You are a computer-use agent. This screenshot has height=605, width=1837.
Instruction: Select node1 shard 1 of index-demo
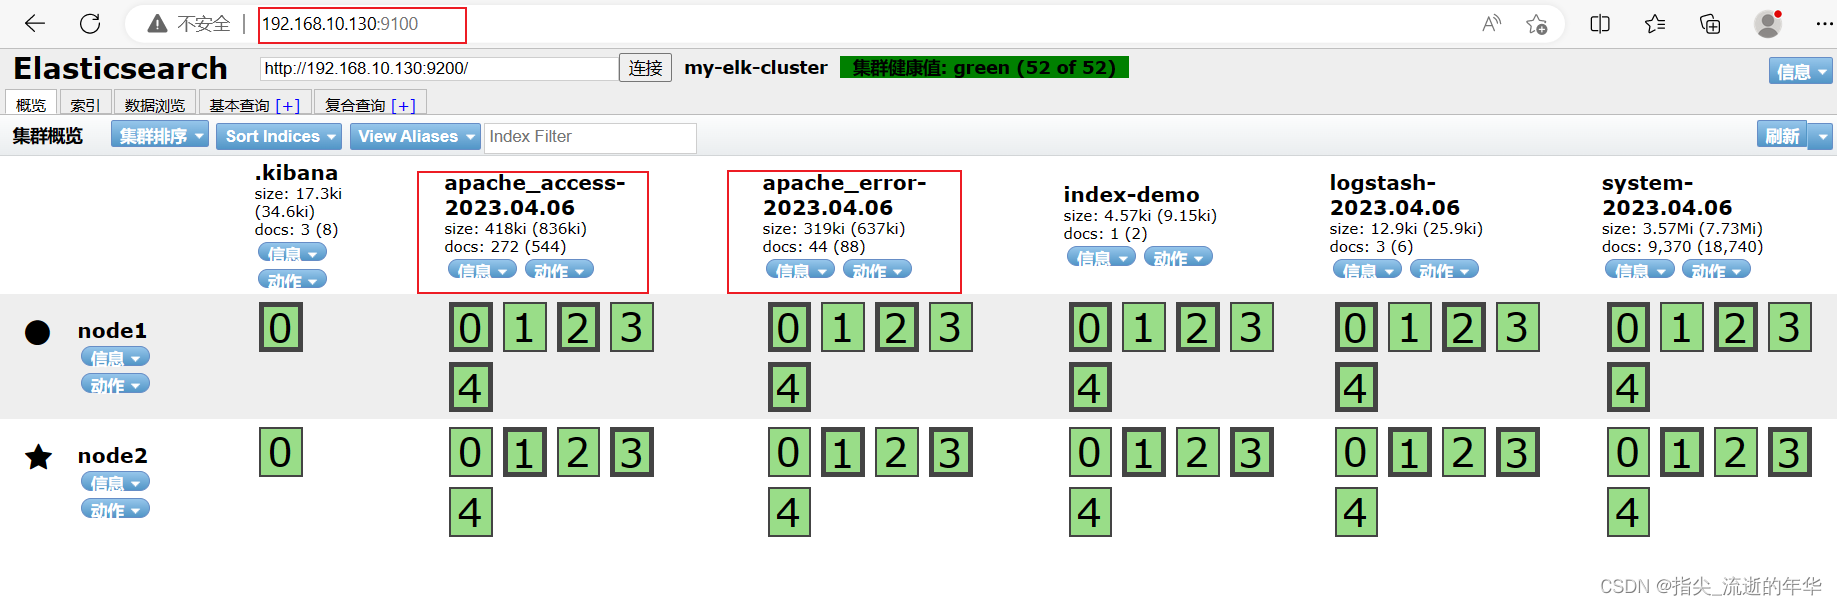click(1144, 328)
